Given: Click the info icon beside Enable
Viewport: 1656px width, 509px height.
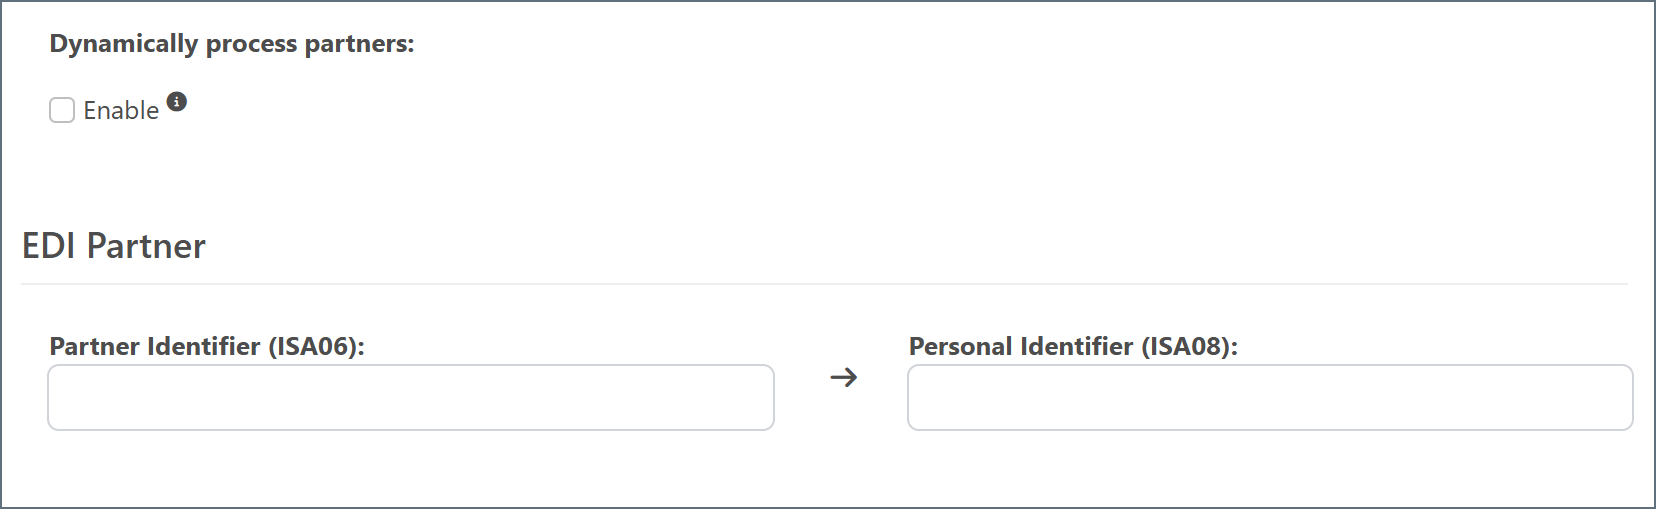Looking at the screenshot, I should coord(177,101).
